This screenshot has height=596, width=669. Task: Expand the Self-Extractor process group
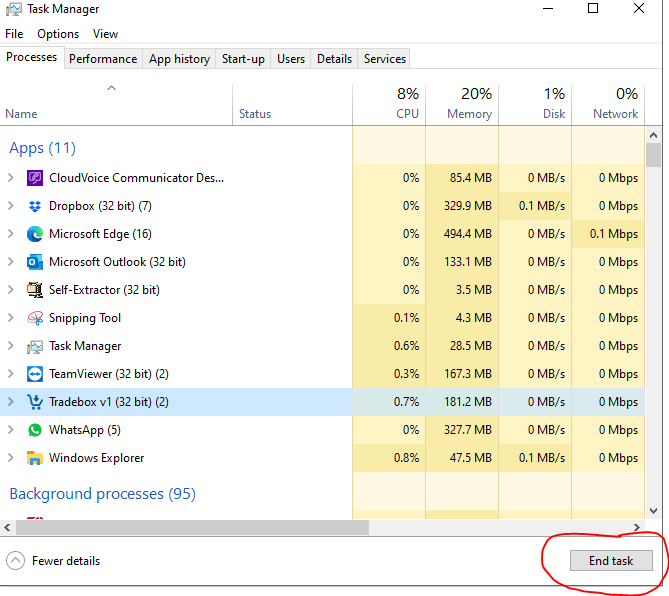(11, 290)
